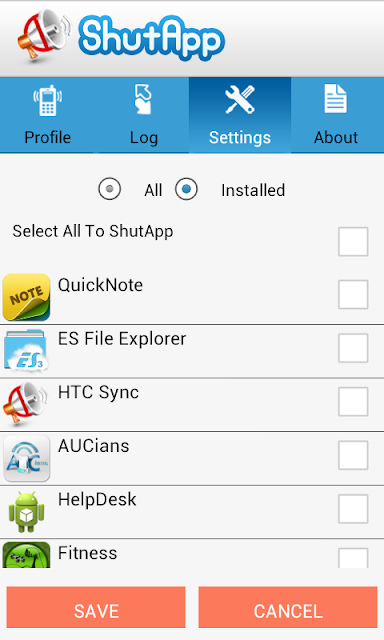
Task: Click the ShutApp megaphone logo in the header
Action: 44,36
